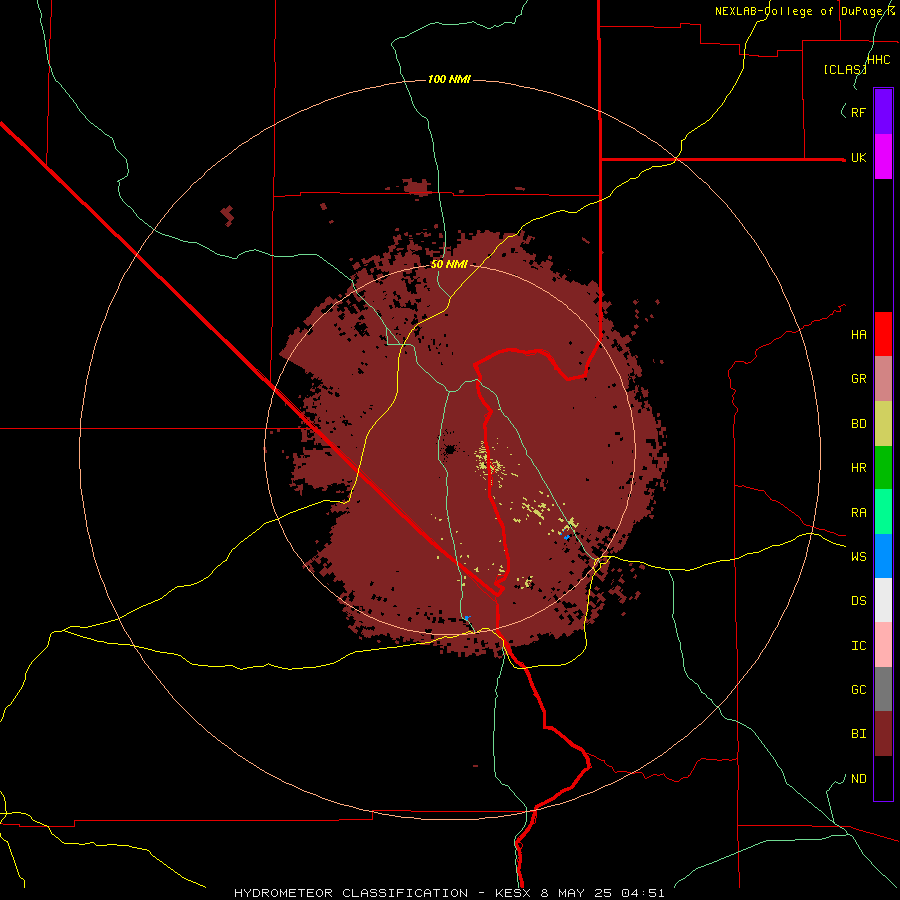This screenshot has height=900, width=900.
Task: Click the blue WS legend swatch
Action: coord(883,556)
